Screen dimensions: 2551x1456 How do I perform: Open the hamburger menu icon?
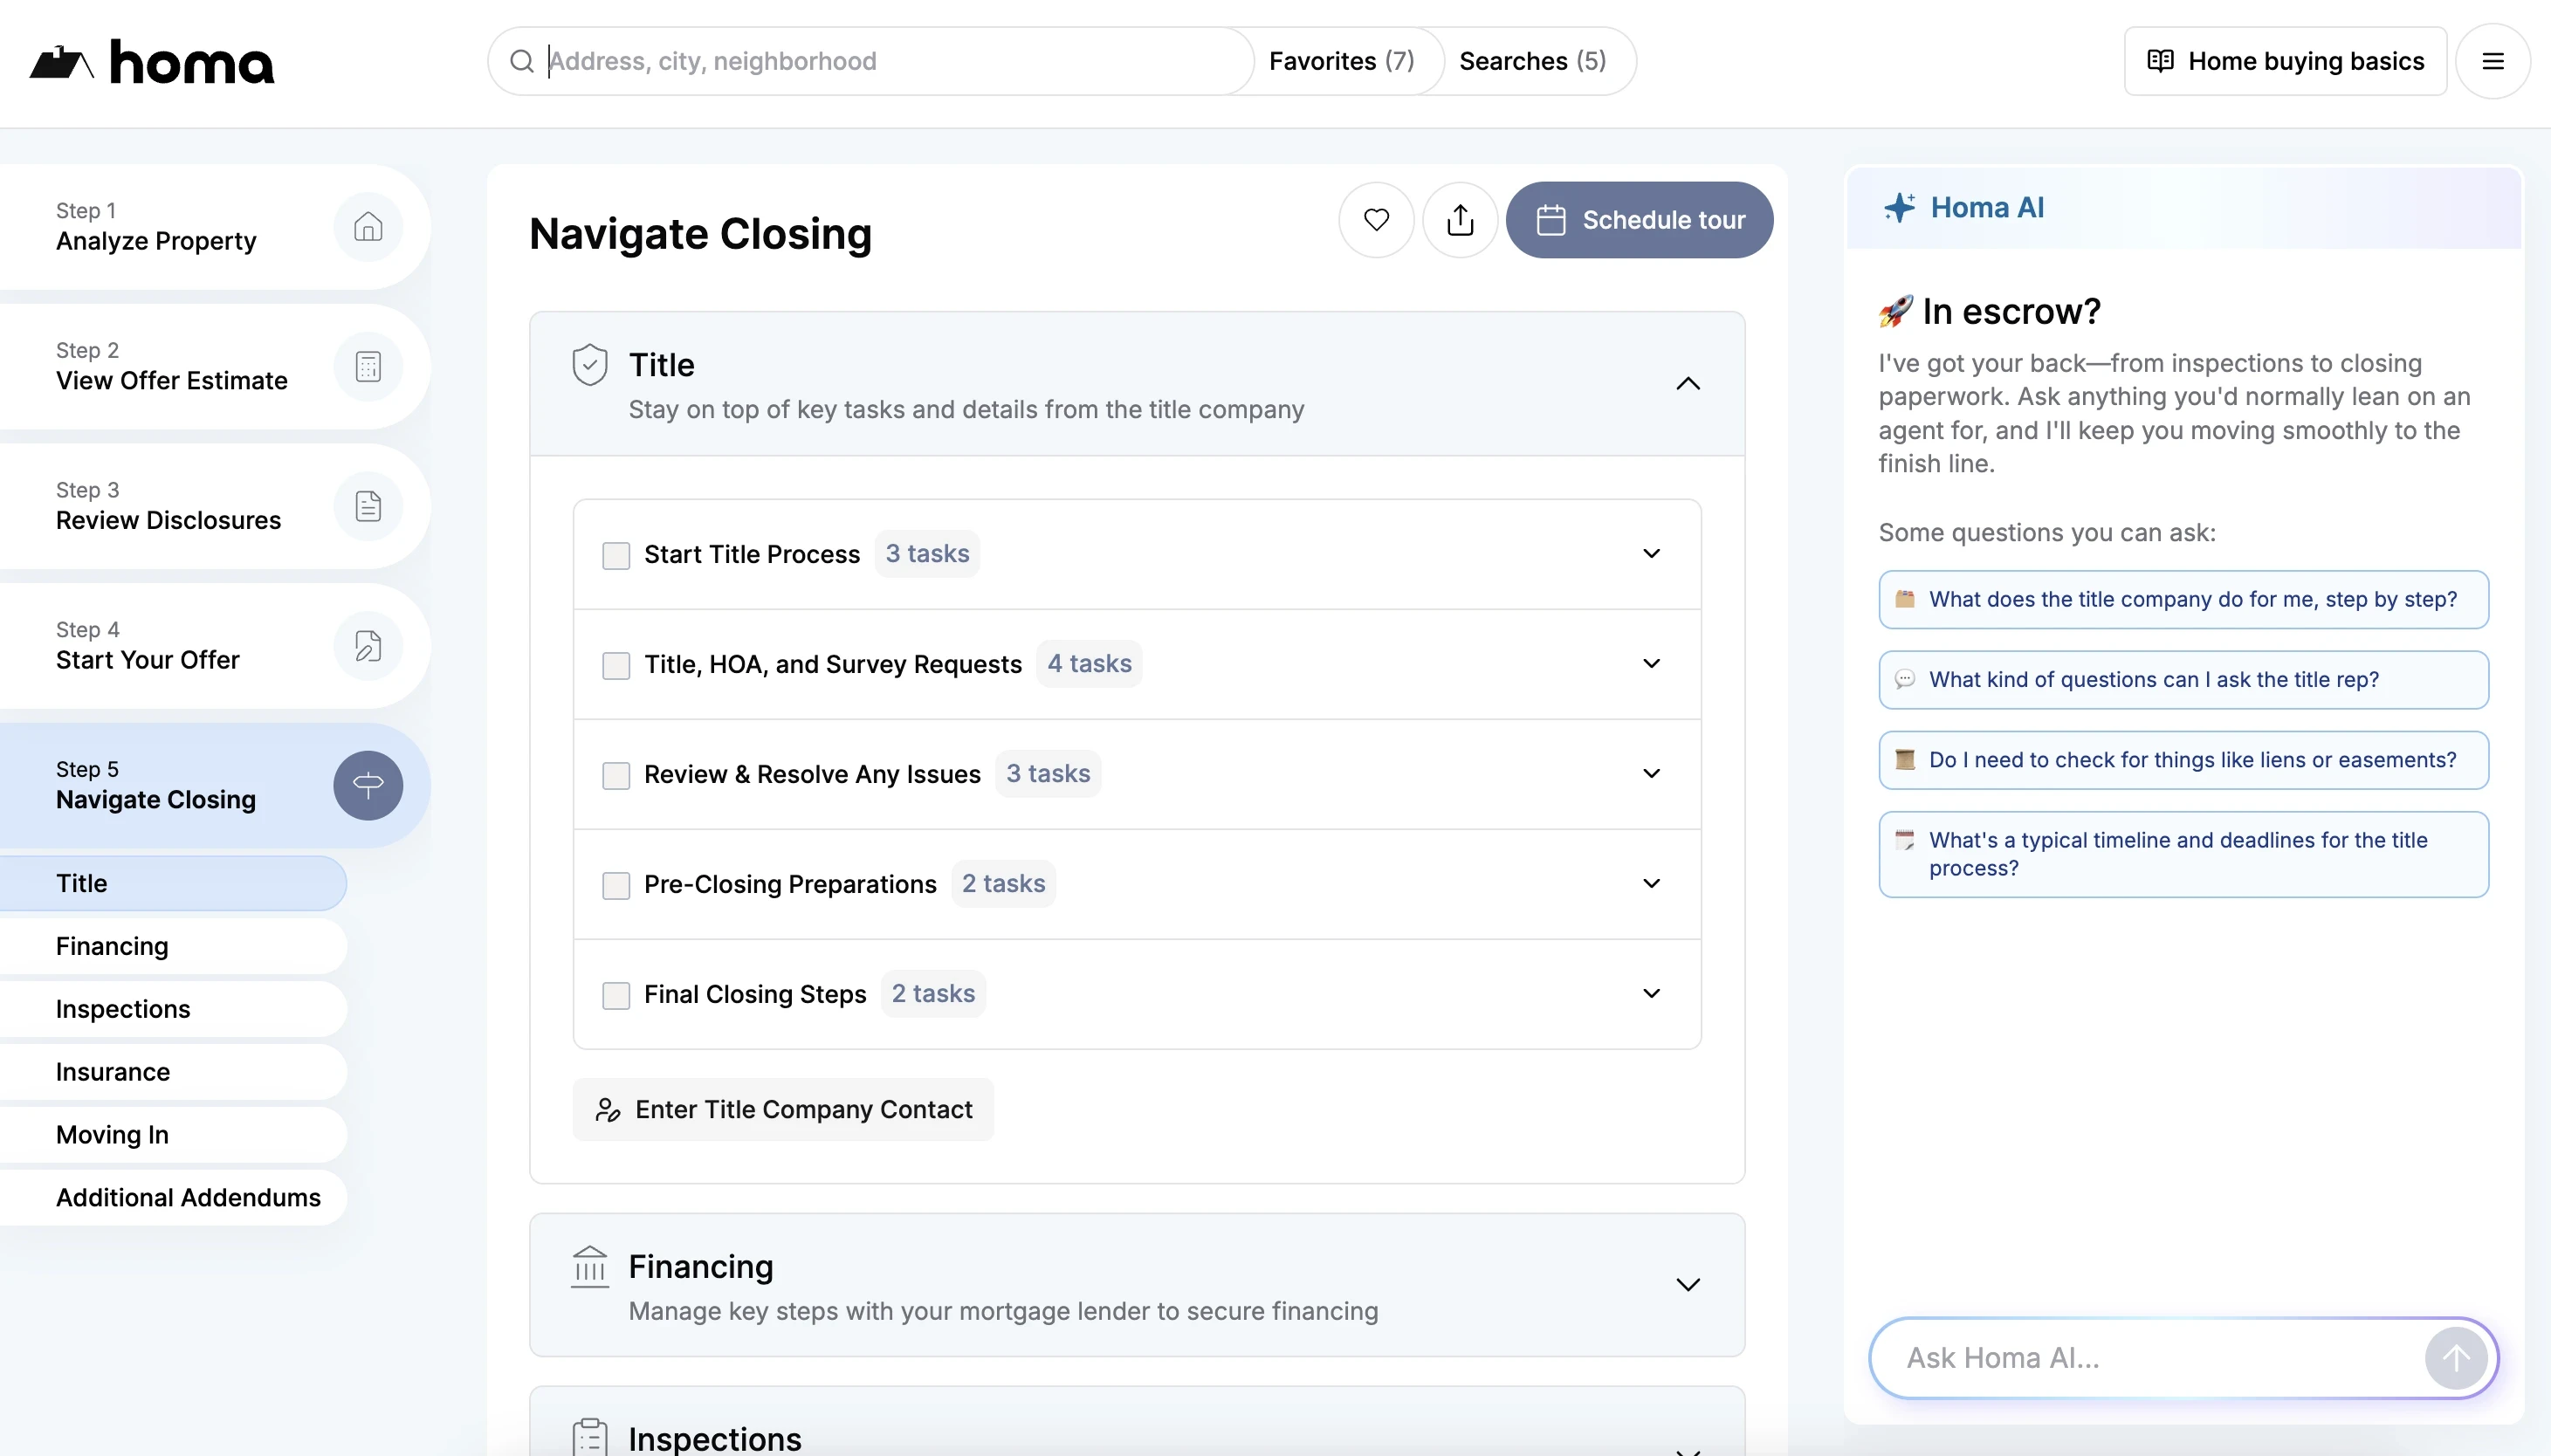click(x=2492, y=61)
